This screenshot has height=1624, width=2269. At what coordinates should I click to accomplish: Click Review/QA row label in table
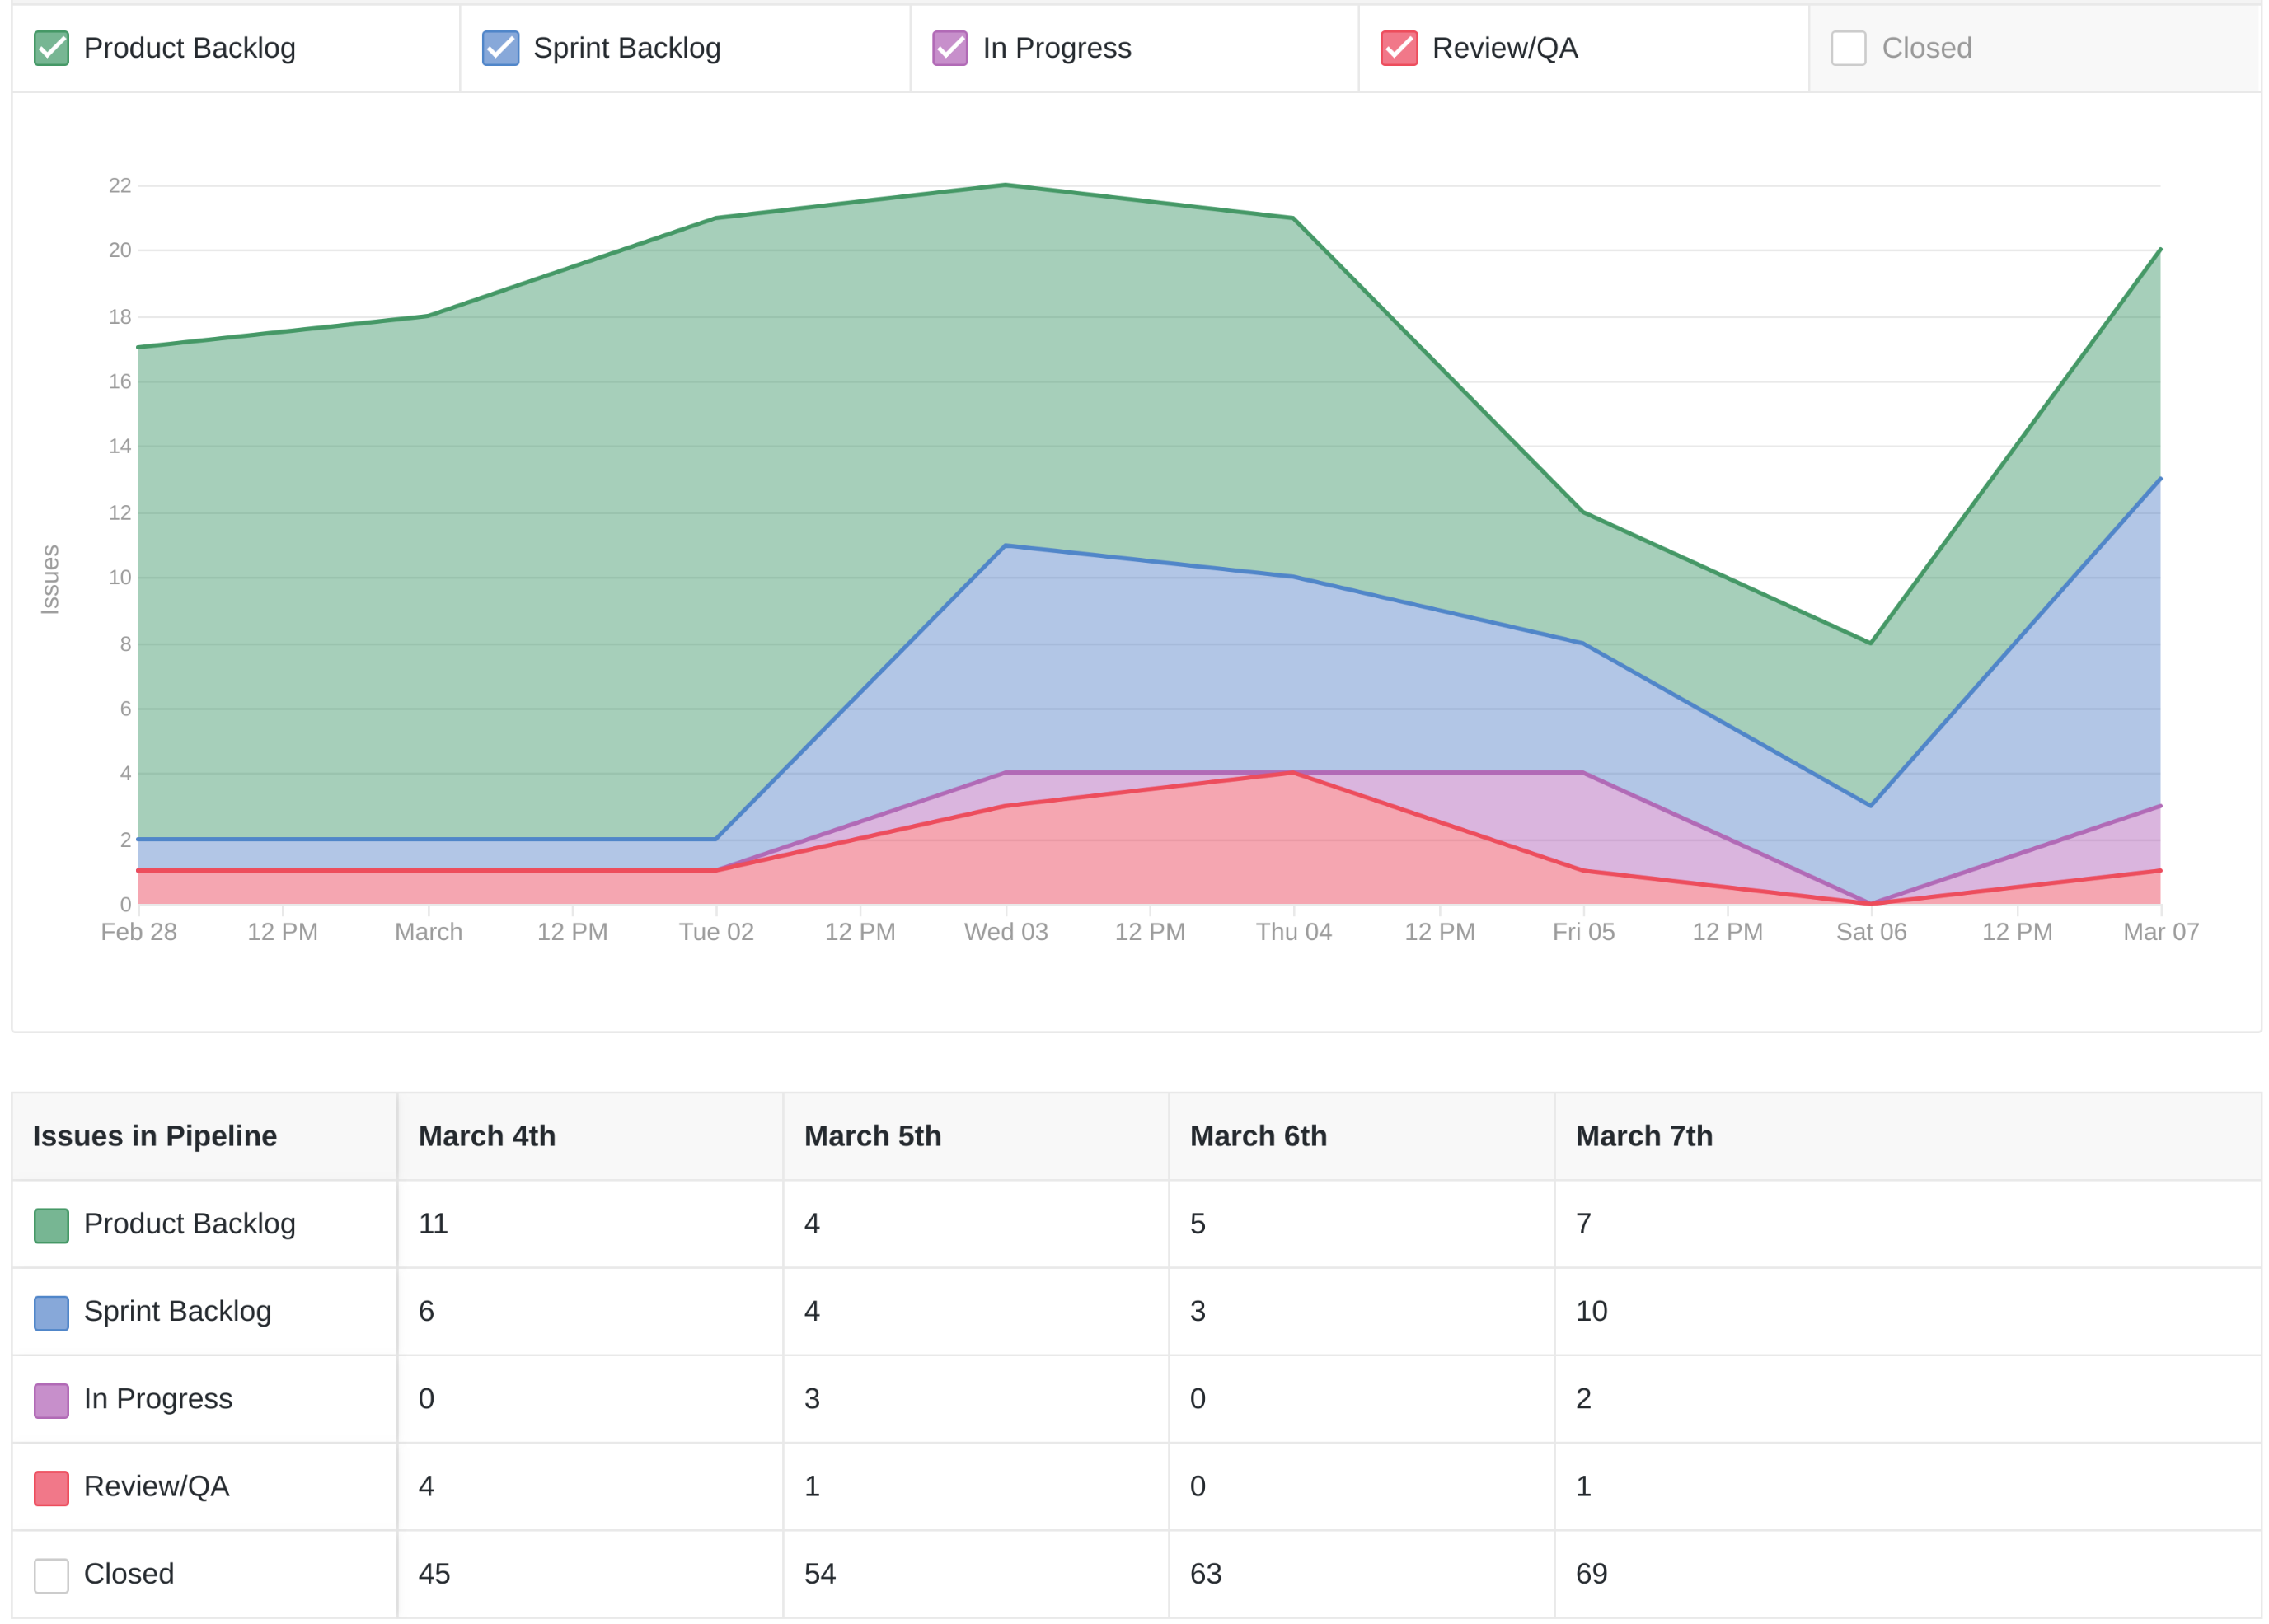(x=156, y=1486)
